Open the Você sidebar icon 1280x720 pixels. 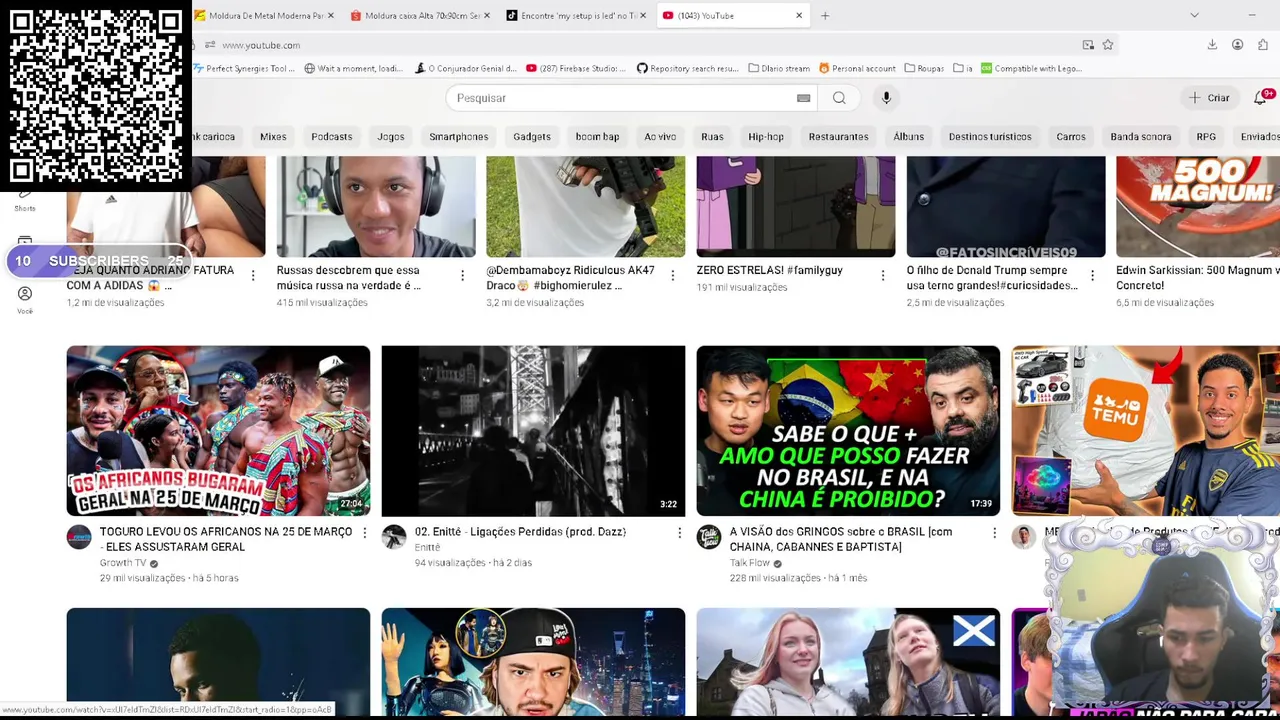(25, 299)
